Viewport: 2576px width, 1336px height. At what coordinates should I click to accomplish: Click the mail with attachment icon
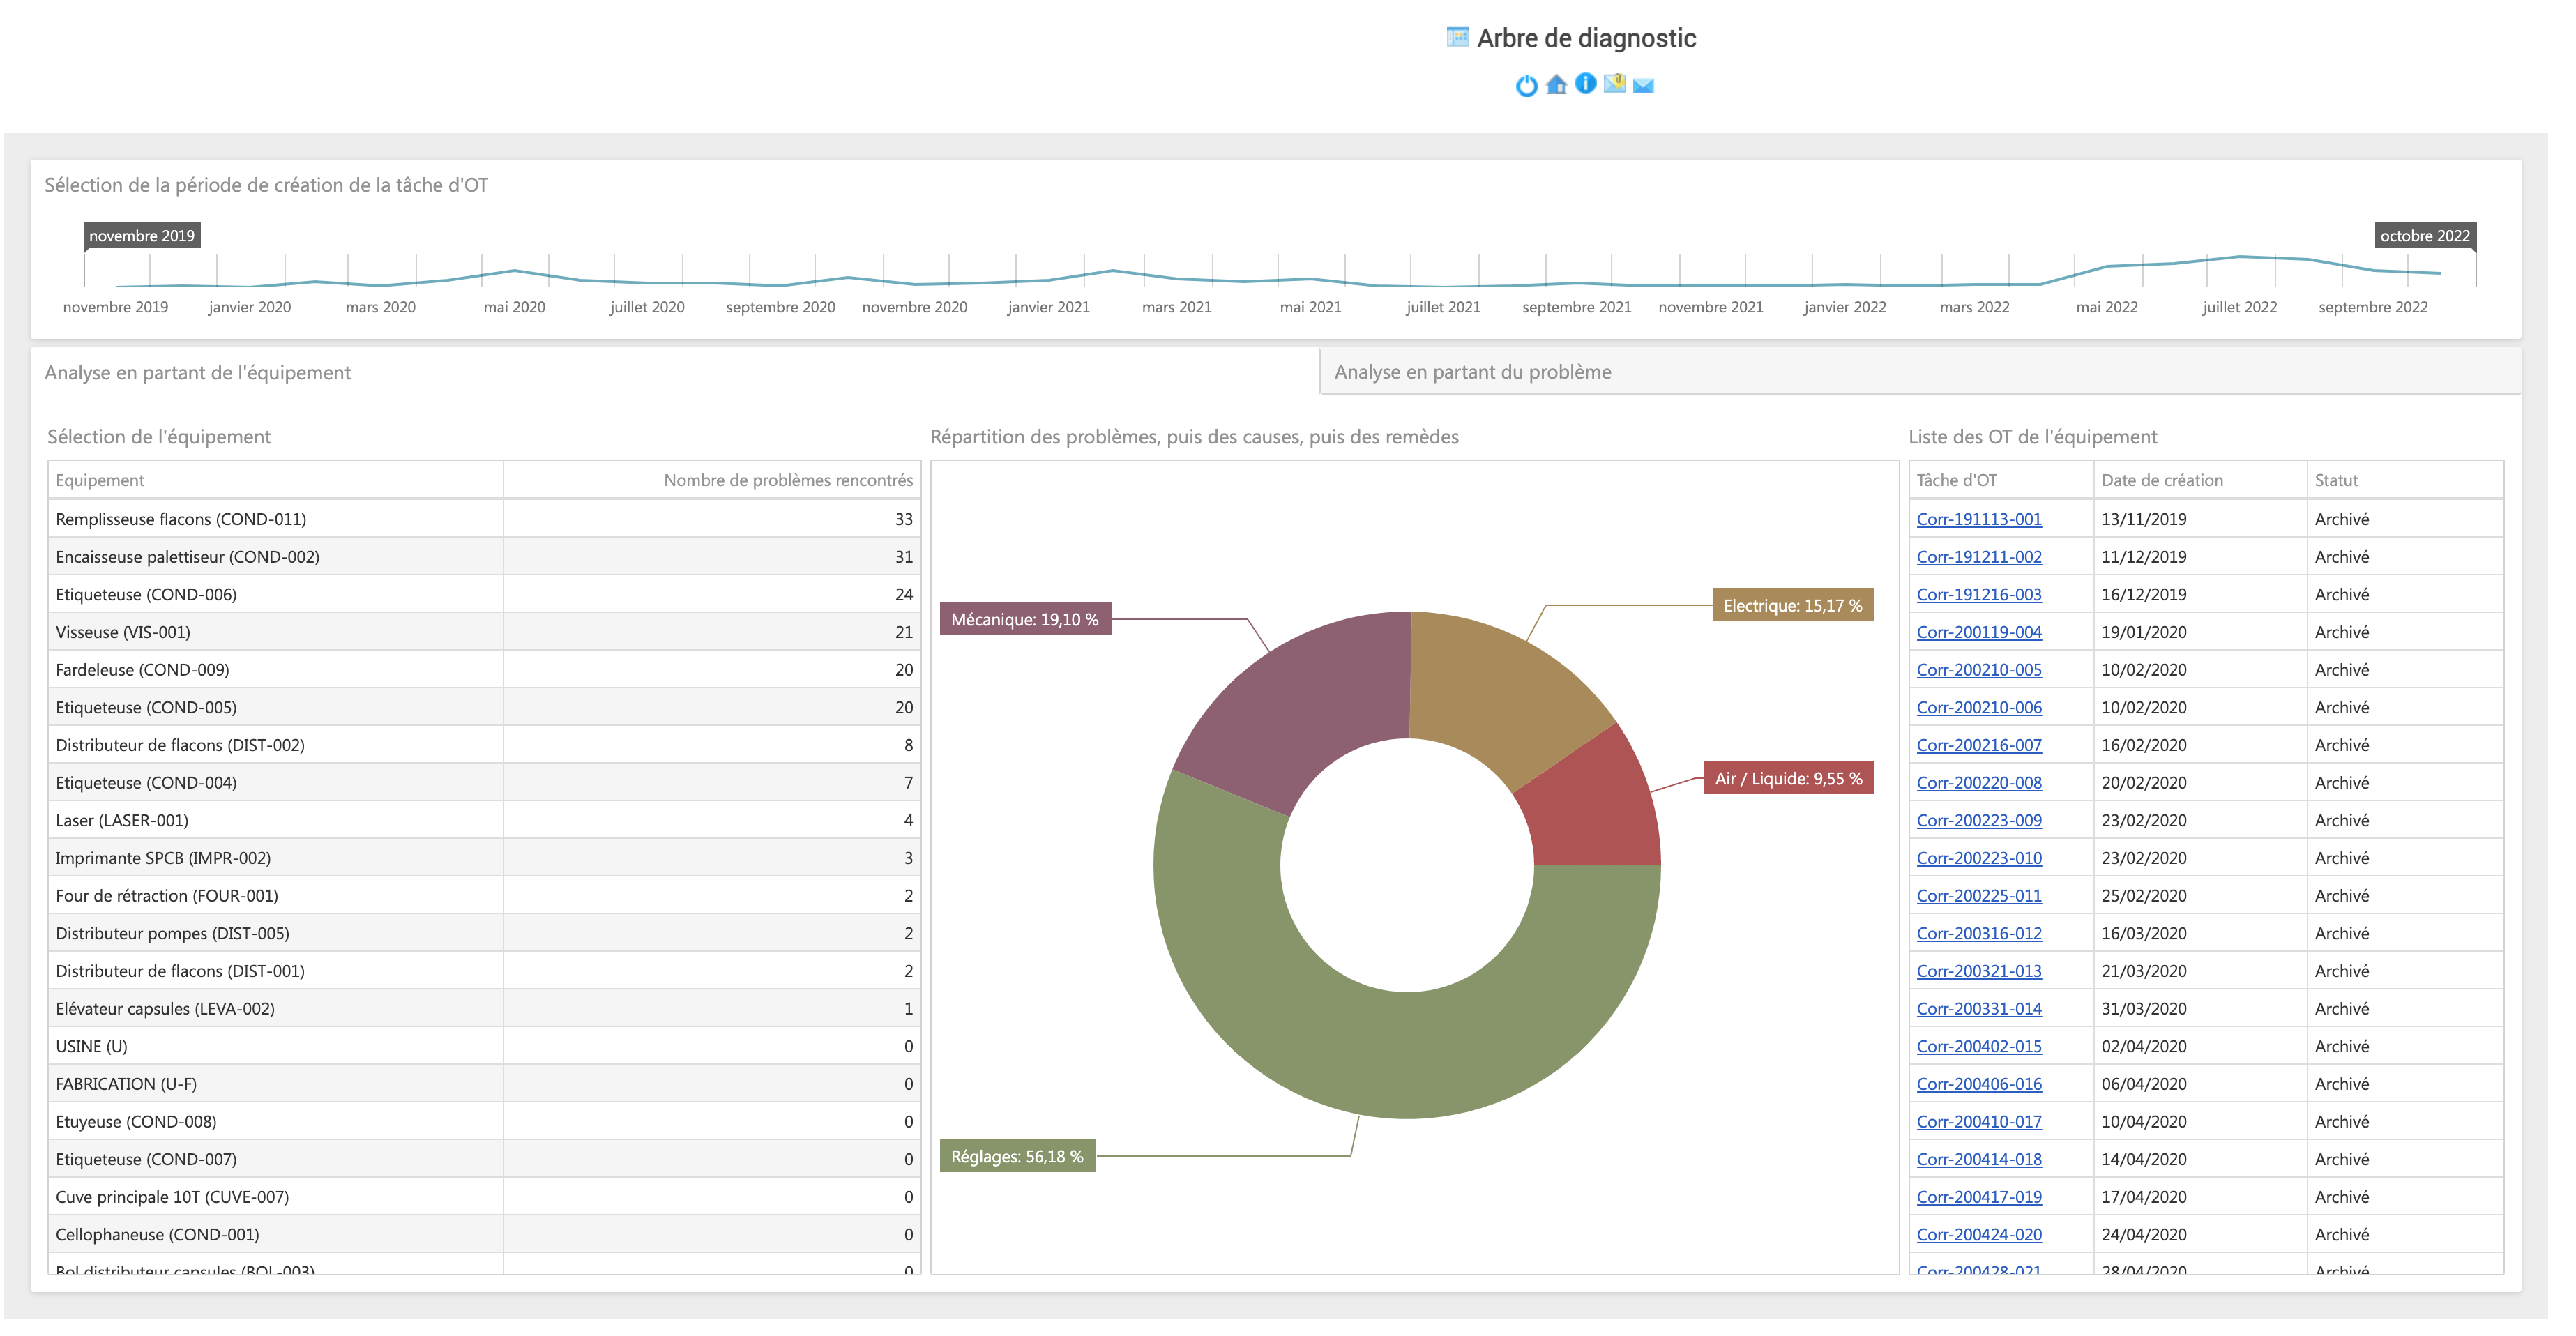tap(1614, 83)
